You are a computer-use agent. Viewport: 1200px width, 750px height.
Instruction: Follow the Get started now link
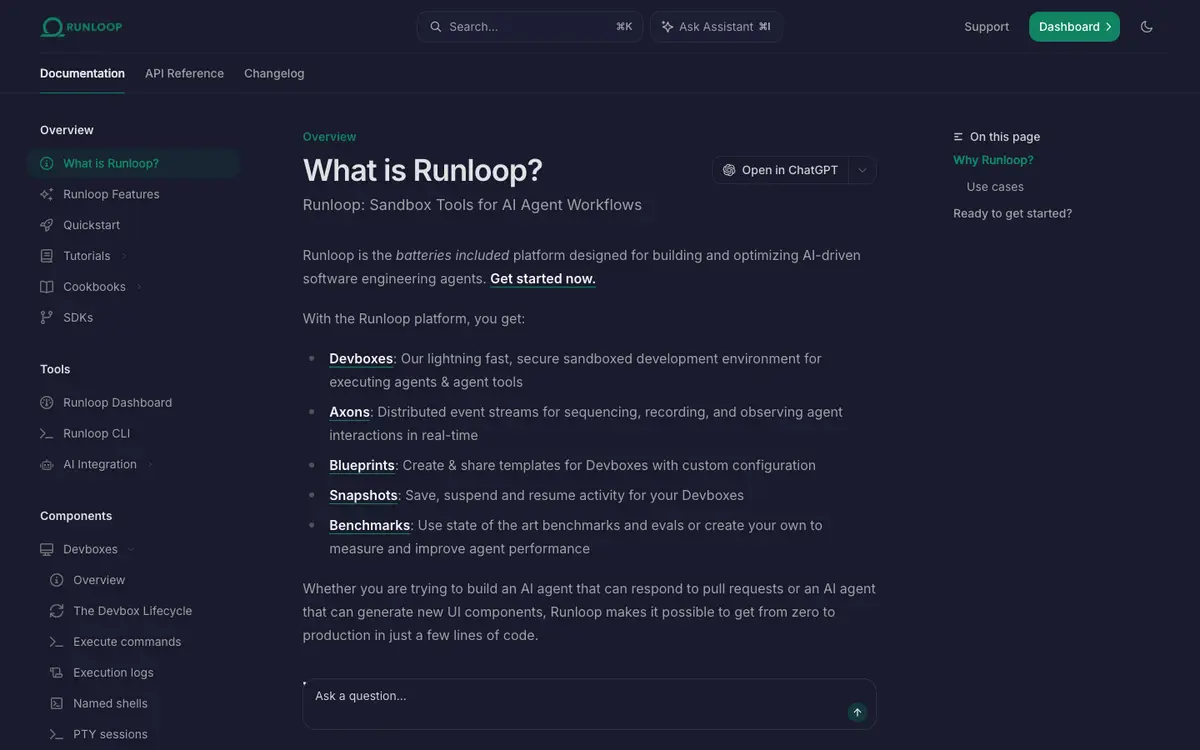543,279
